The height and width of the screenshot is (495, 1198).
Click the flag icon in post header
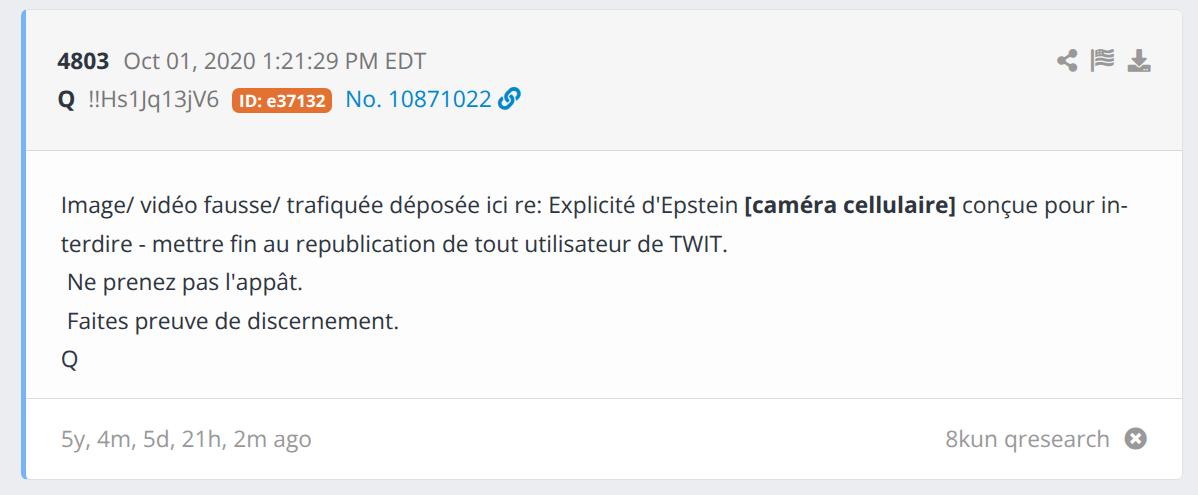(x=1103, y=62)
